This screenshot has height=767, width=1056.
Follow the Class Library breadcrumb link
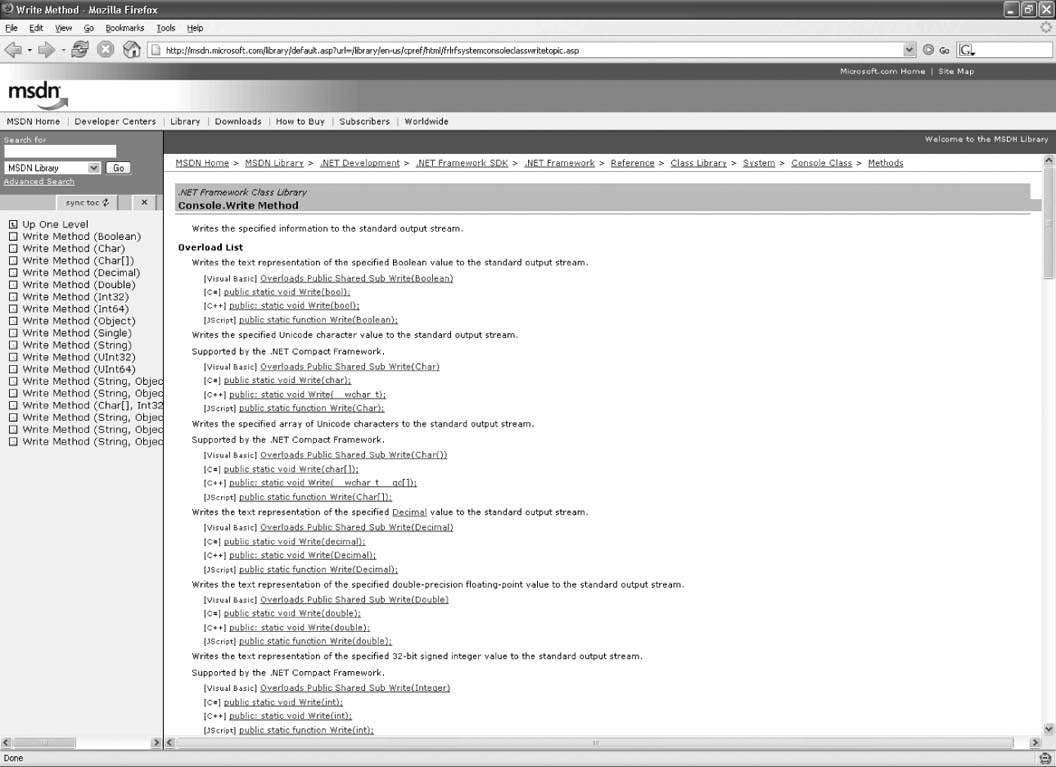[698, 163]
